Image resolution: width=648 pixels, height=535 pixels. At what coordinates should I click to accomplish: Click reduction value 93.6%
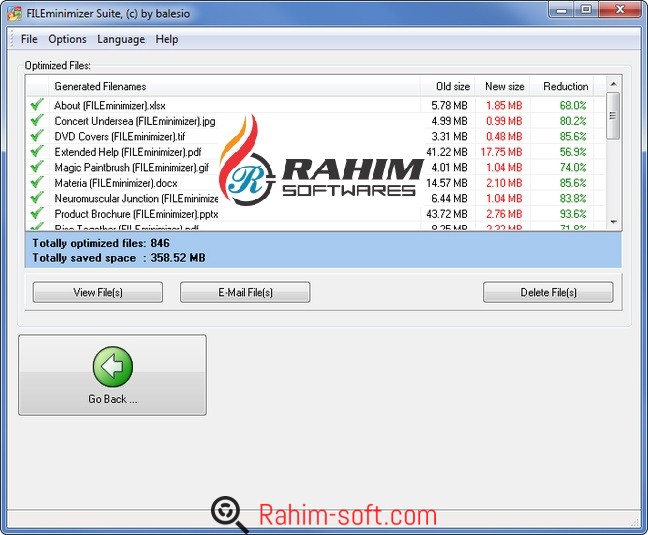pyautogui.click(x=573, y=214)
